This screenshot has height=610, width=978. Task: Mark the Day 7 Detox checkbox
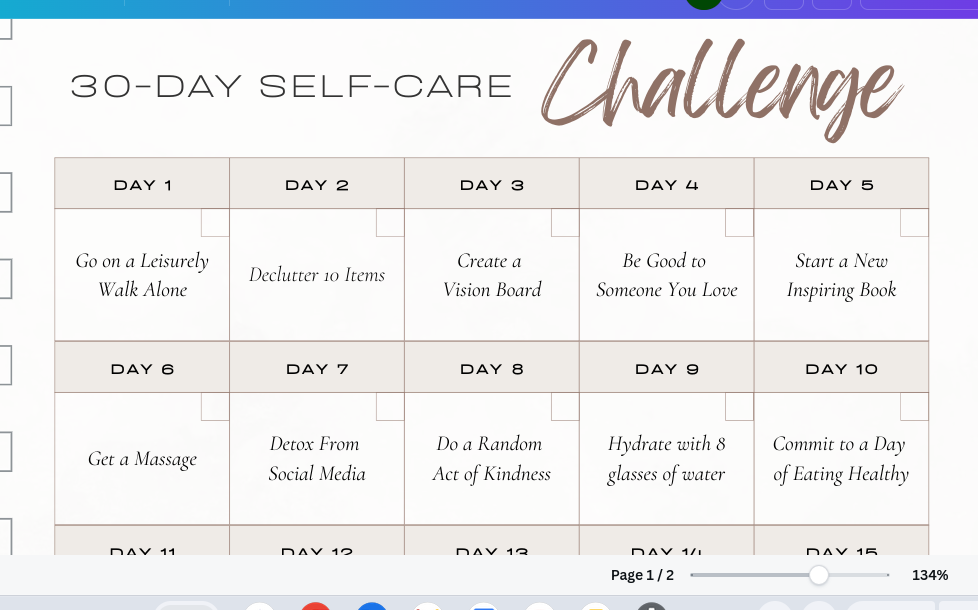pyautogui.click(x=390, y=407)
